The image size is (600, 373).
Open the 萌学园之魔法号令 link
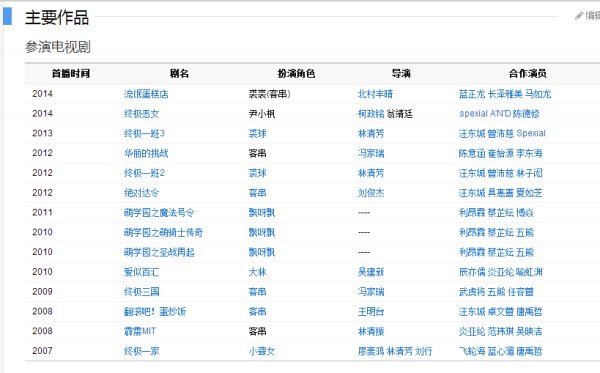tap(159, 213)
